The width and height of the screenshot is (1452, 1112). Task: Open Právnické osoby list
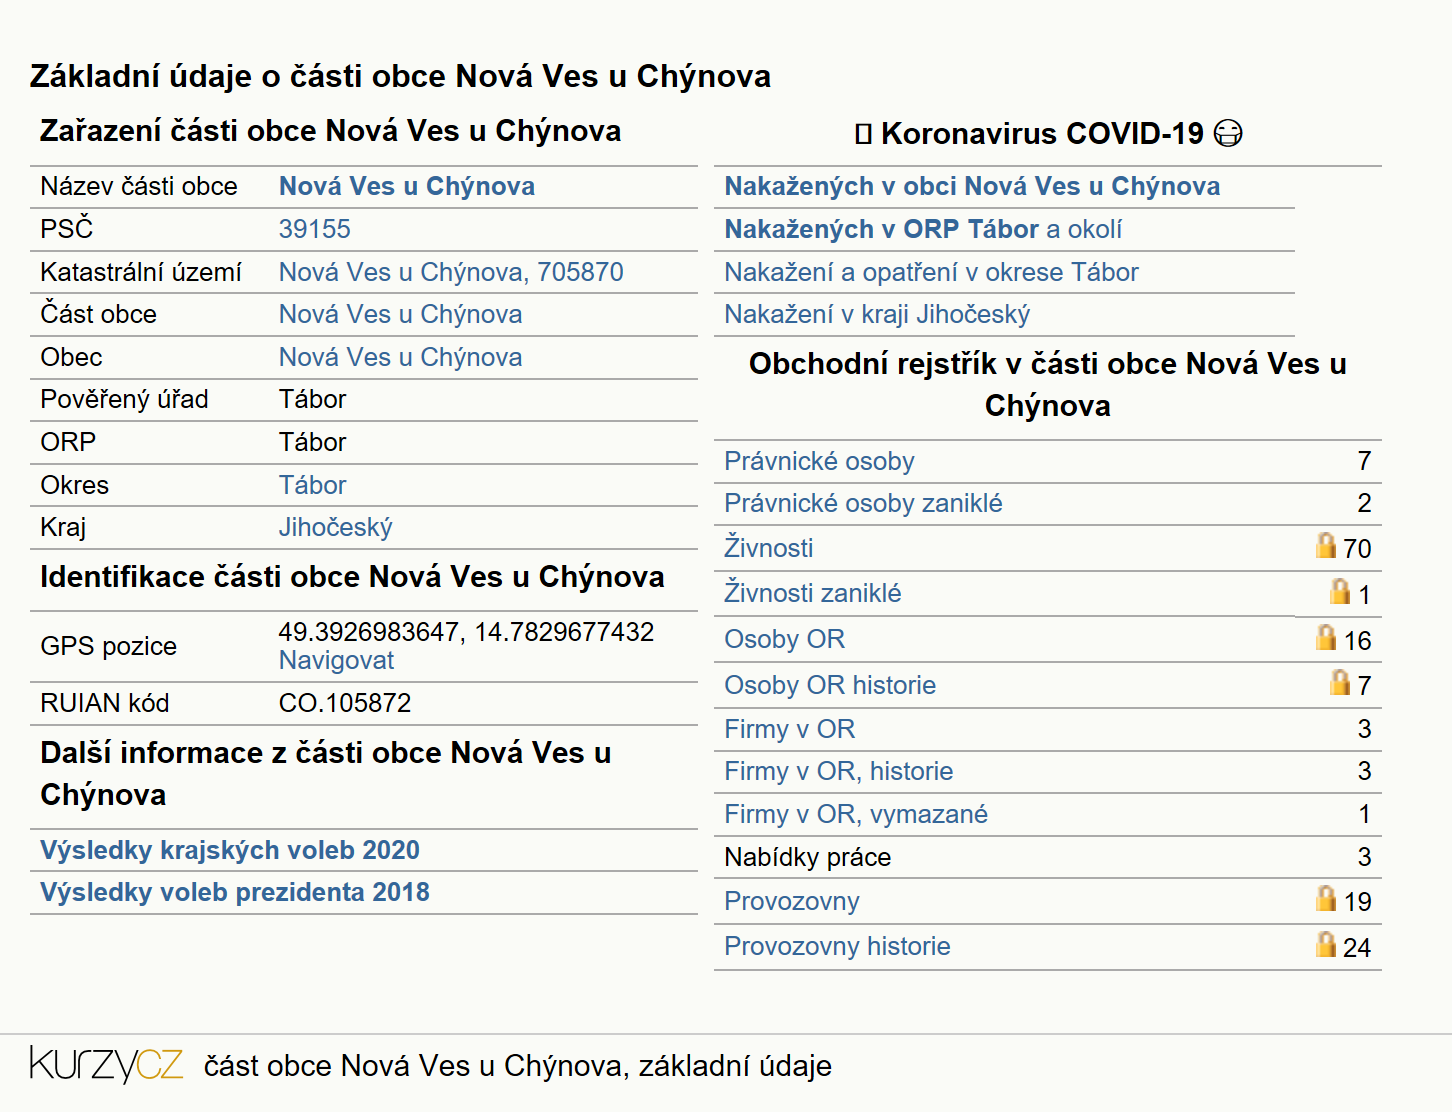[819, 461]
